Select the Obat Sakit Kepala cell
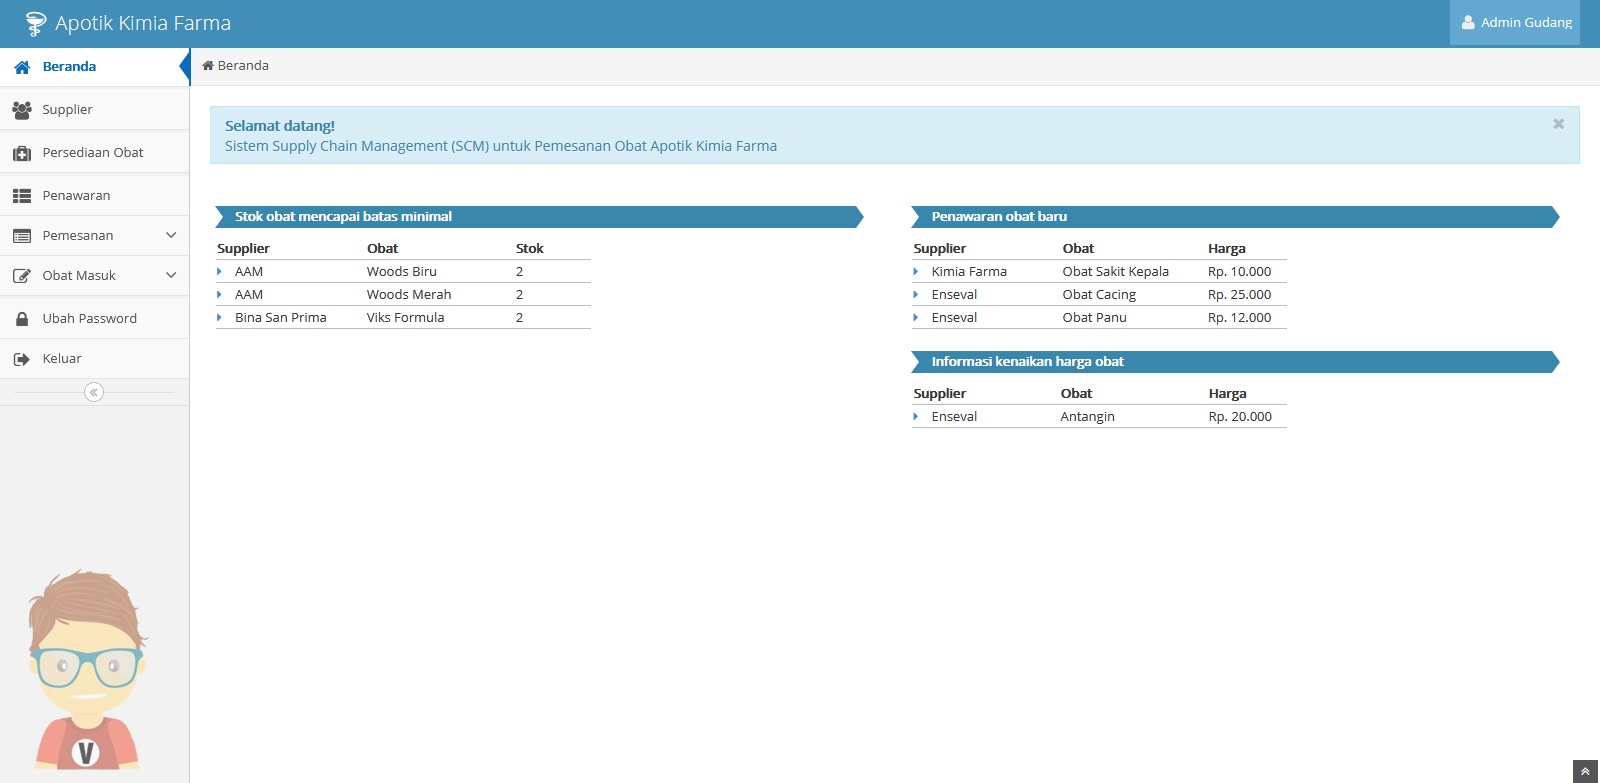Image resolution: width=1600 pixels, height=783 pixels. click(1116, 271)
